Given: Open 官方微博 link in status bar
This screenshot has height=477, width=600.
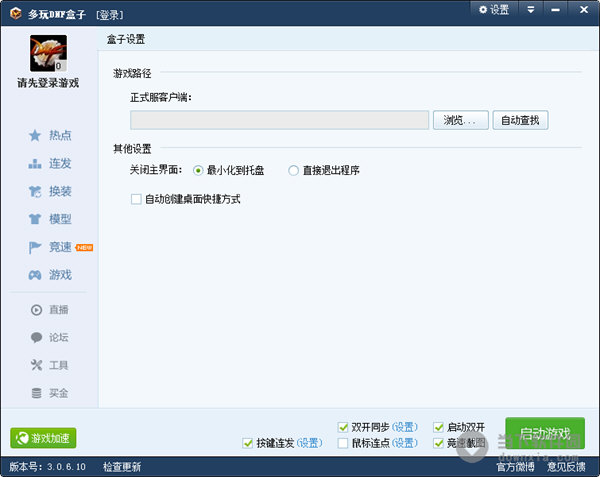Looking at the screenshot, I should pyautogui.click(x=515, y=467).
